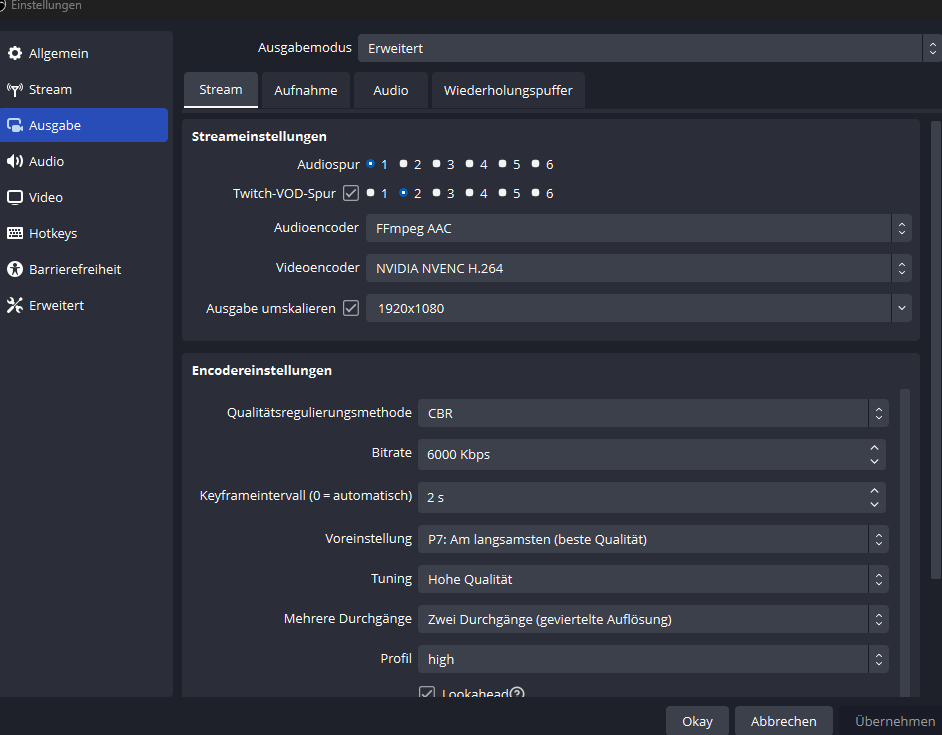942x735 pixels.
Task: Click the Video monitor icon in sidebar
Action: [15, 197]
